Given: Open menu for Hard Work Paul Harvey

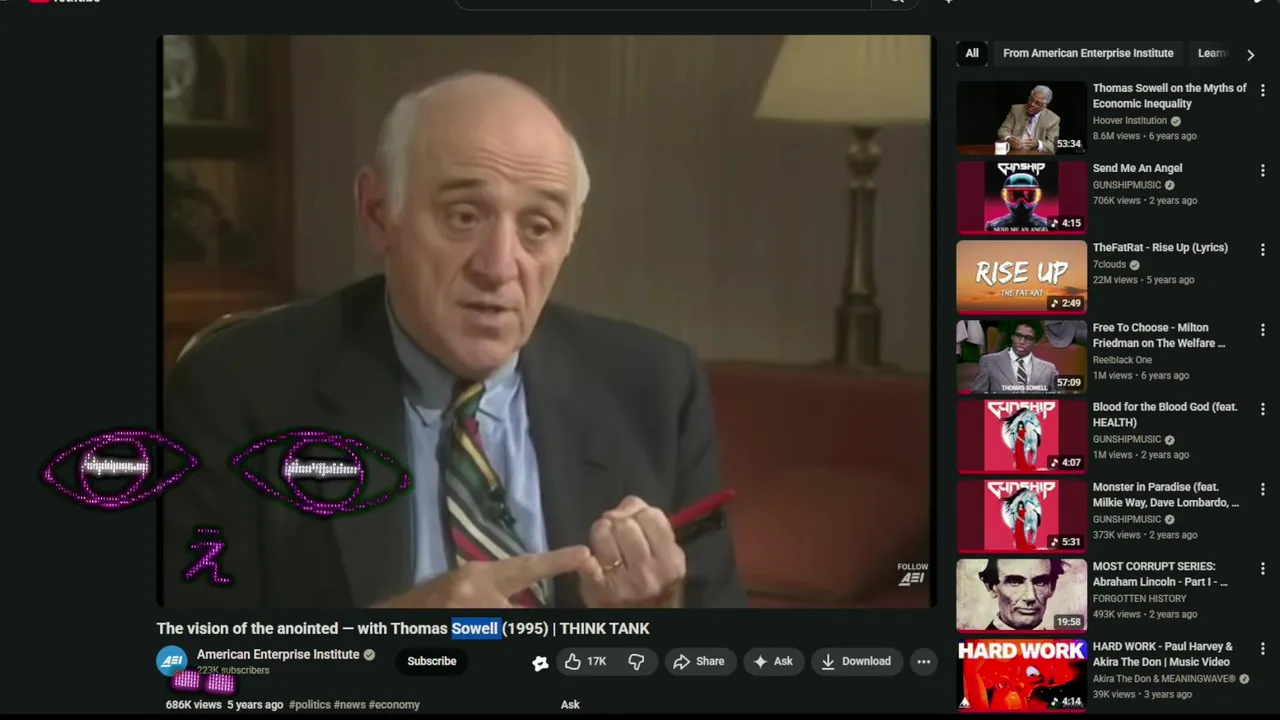Looking at the screenshot, I should tap(1262, 648).
